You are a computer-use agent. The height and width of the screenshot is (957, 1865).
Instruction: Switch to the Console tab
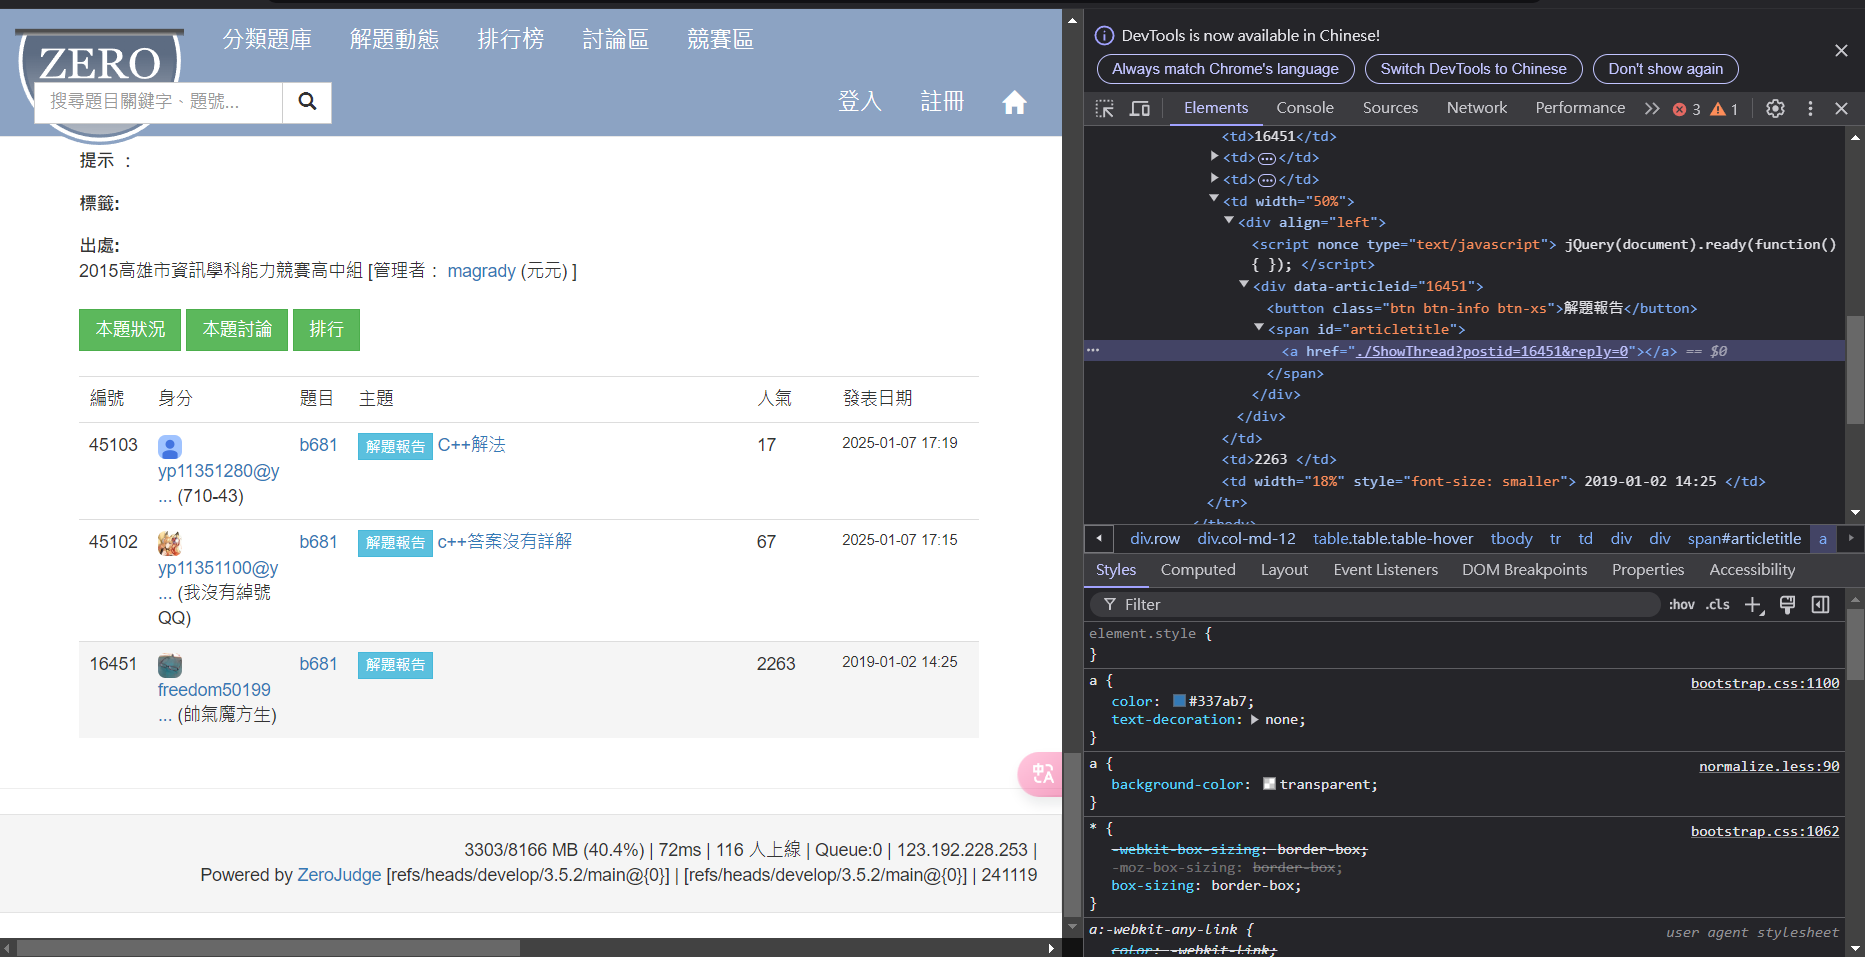tap(1304, 108)
